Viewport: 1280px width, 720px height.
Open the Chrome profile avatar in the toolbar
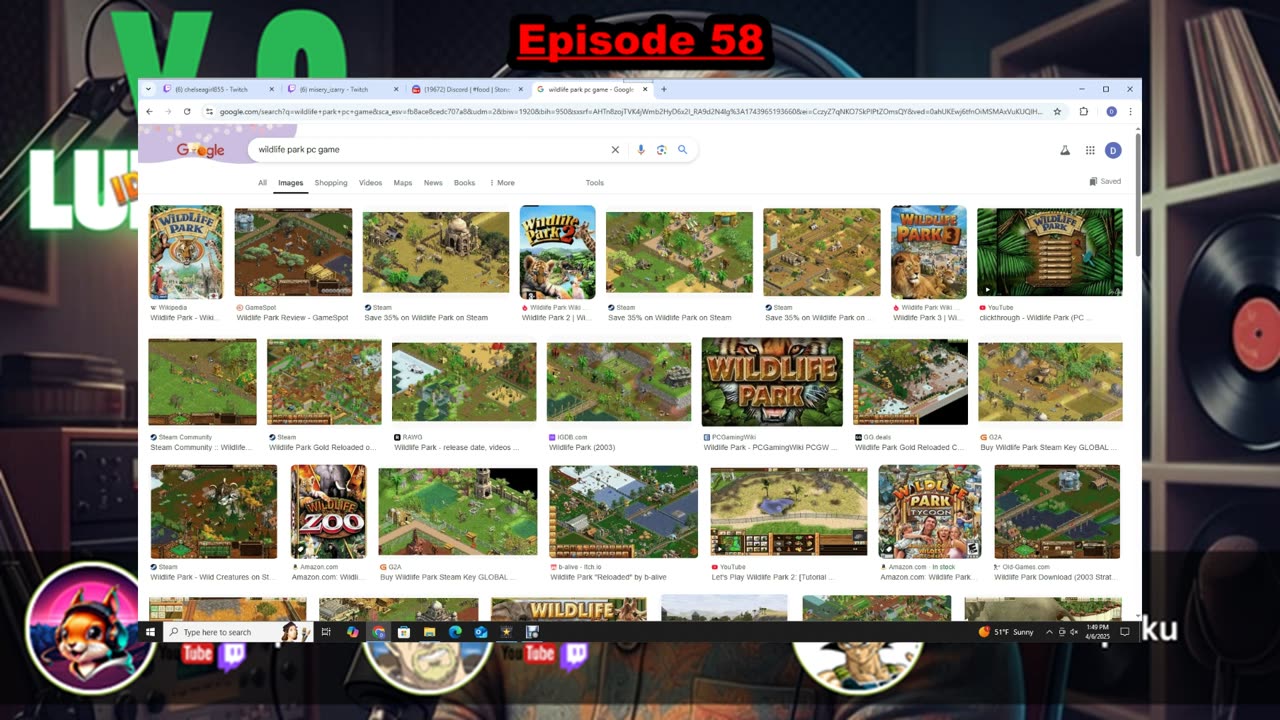click(x=1111, y=111)
